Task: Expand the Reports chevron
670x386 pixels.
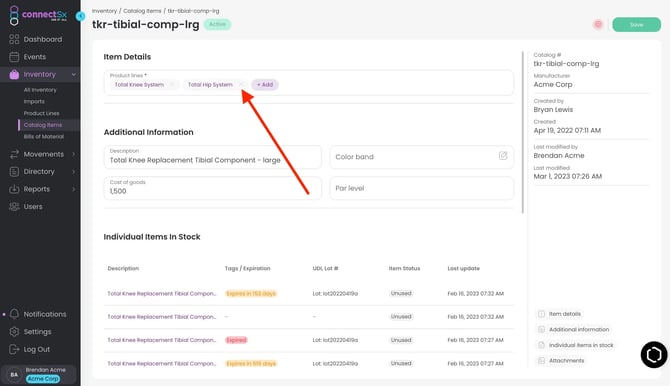Action: [73, 189]
